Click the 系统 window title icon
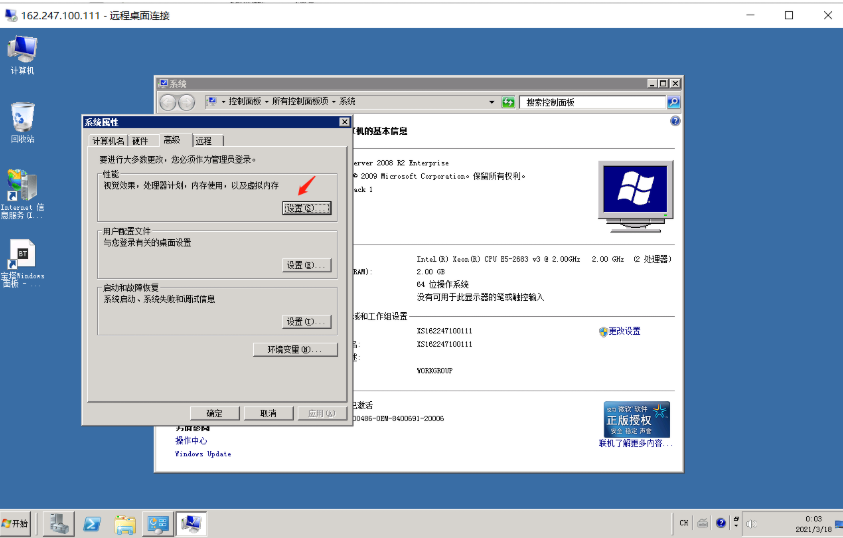The height and width of the screenshot is (538, 843). tap(163, 83)
